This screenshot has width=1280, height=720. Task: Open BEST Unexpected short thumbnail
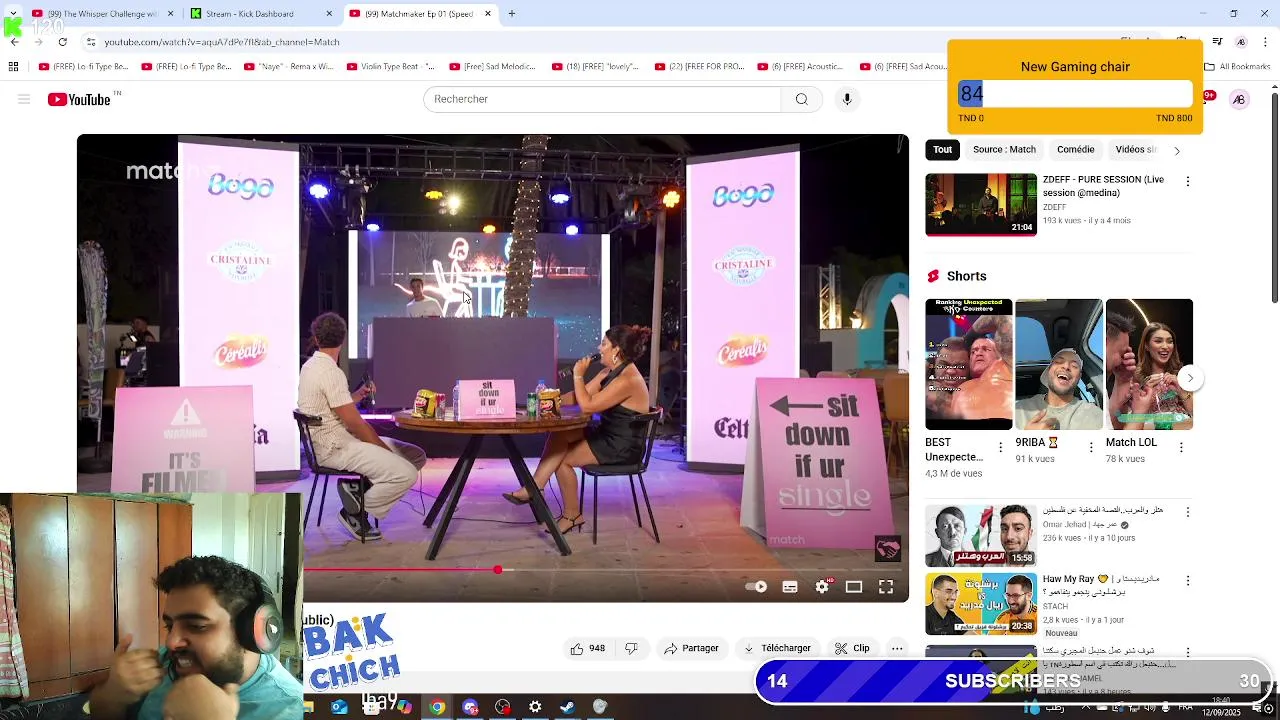968,364
